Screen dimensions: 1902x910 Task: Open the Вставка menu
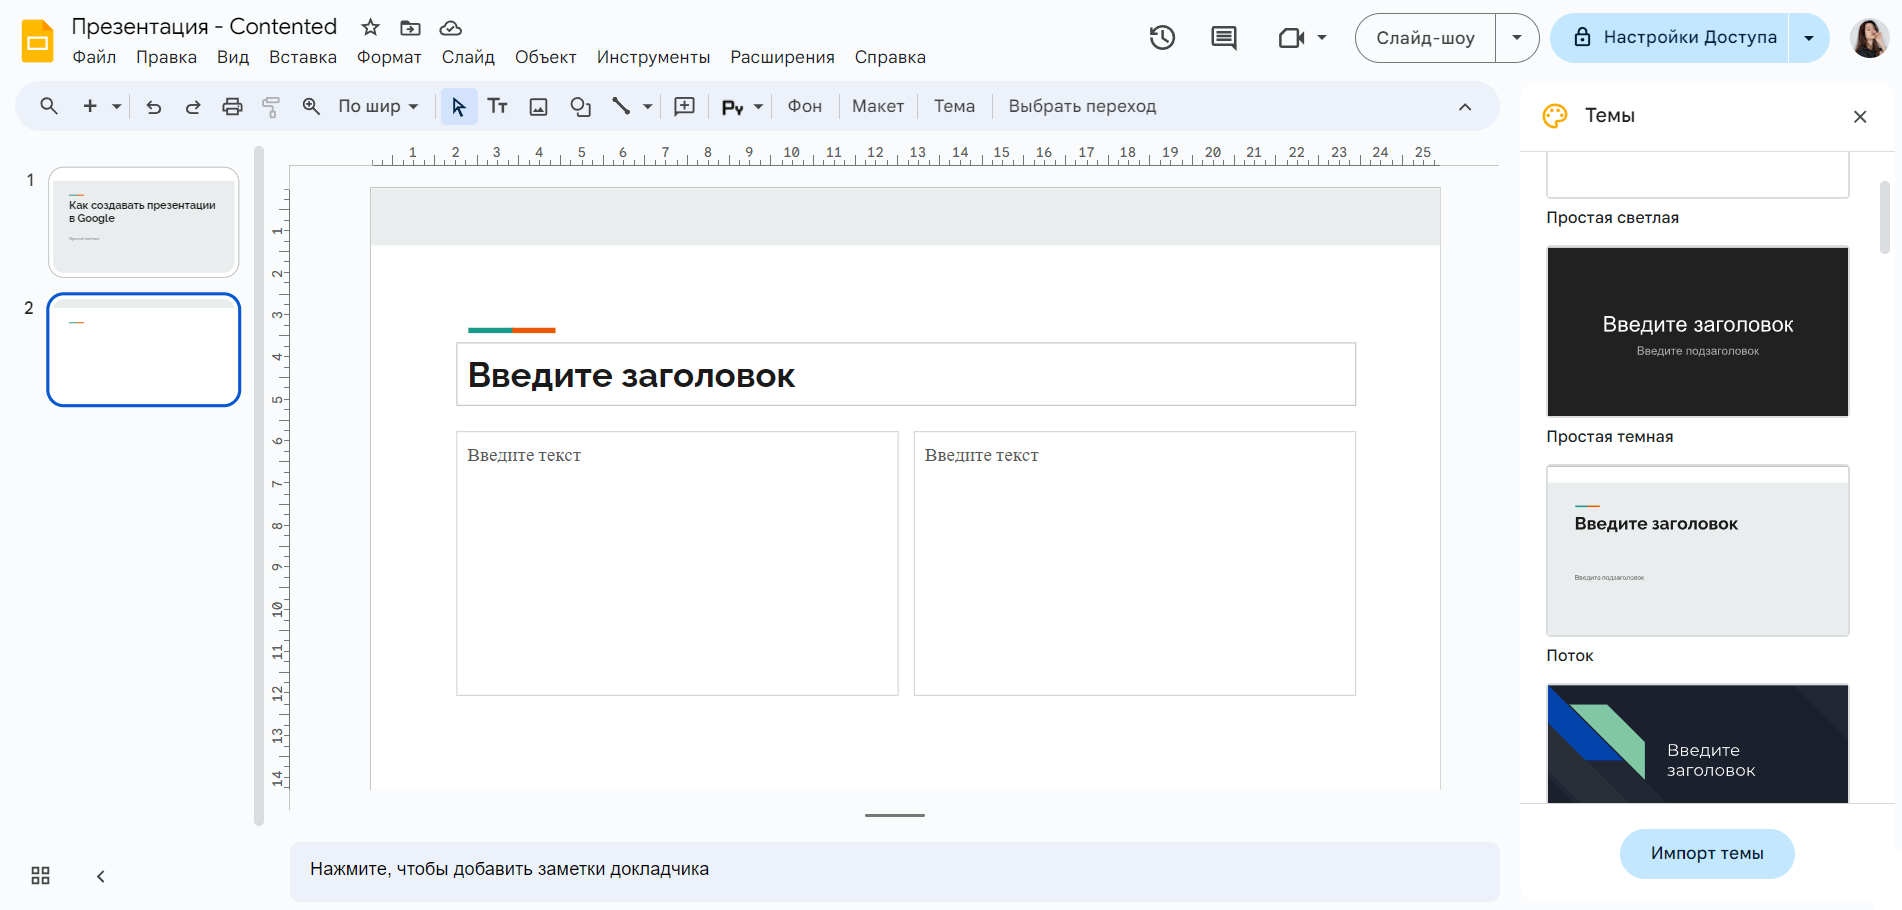click(303, 57)
